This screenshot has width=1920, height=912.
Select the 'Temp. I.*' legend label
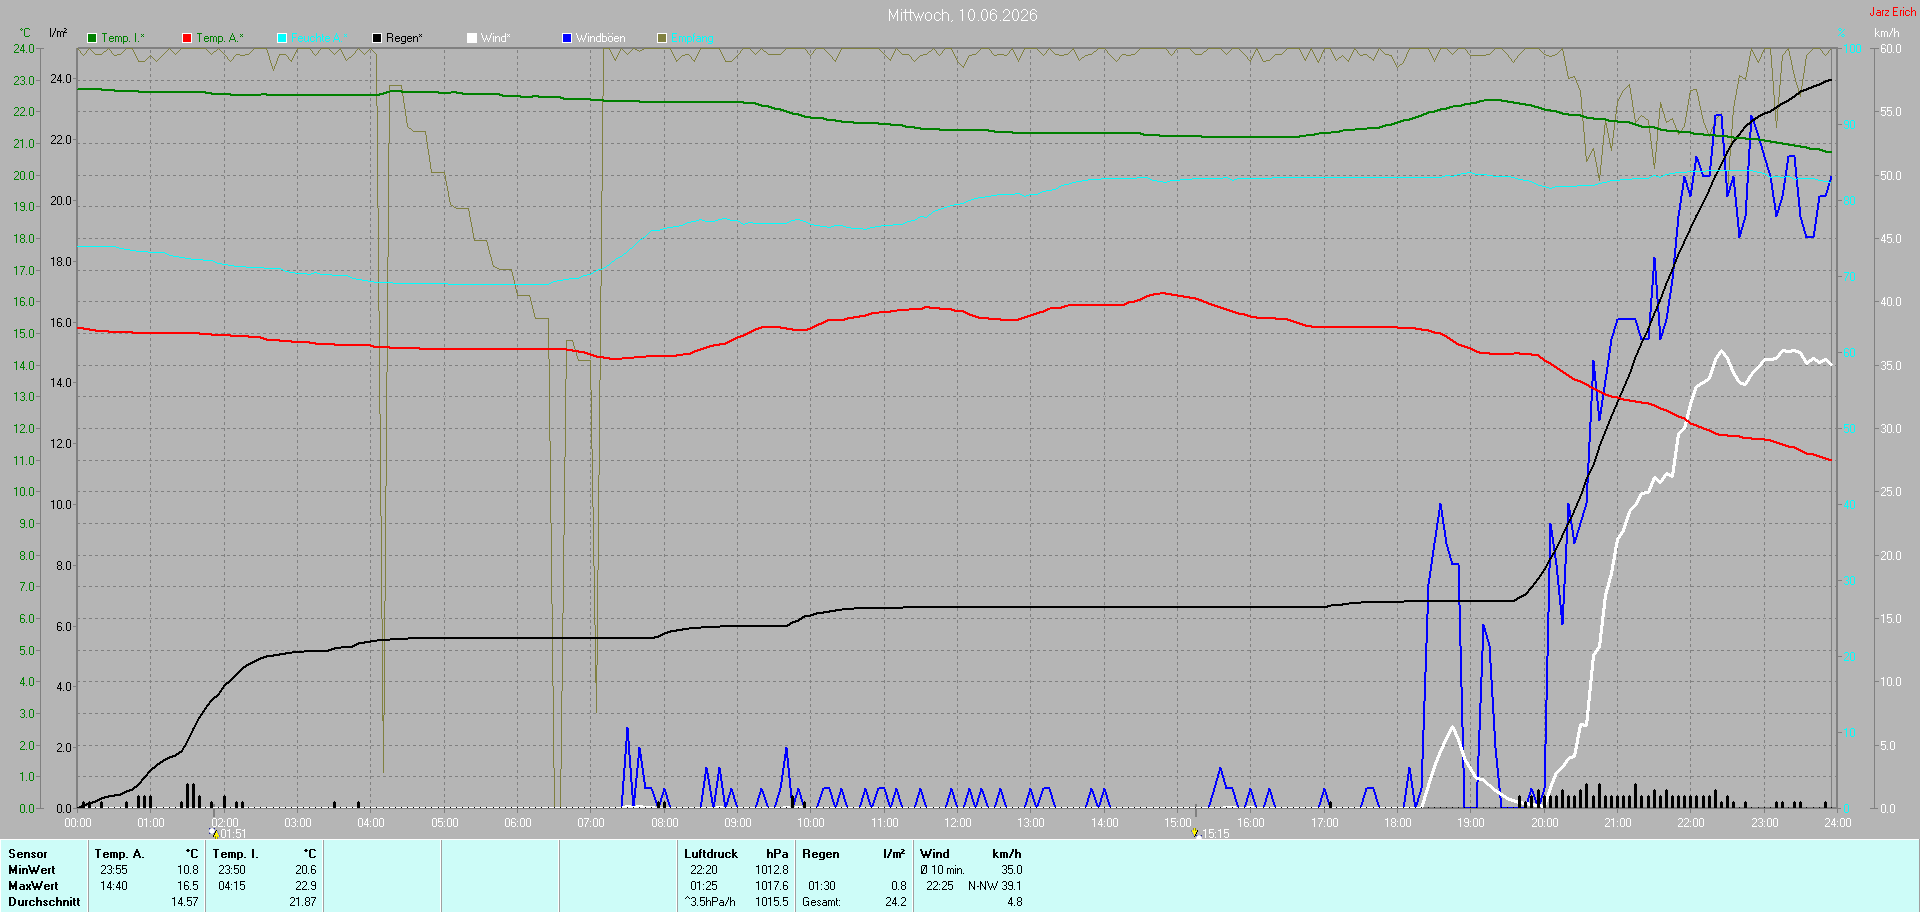pyautogui.click(x=123, y=38)
